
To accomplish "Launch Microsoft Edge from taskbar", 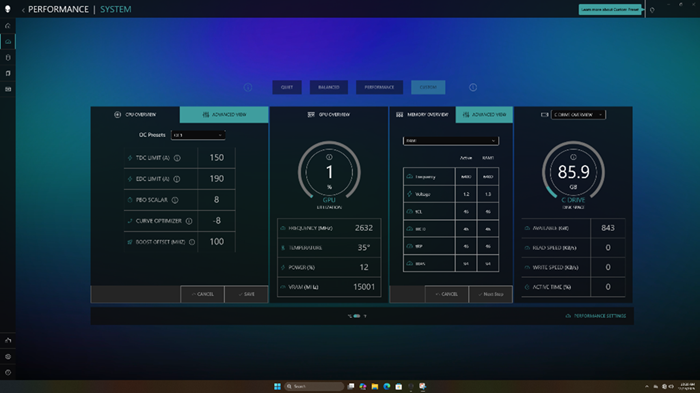I will click(387, 386).
